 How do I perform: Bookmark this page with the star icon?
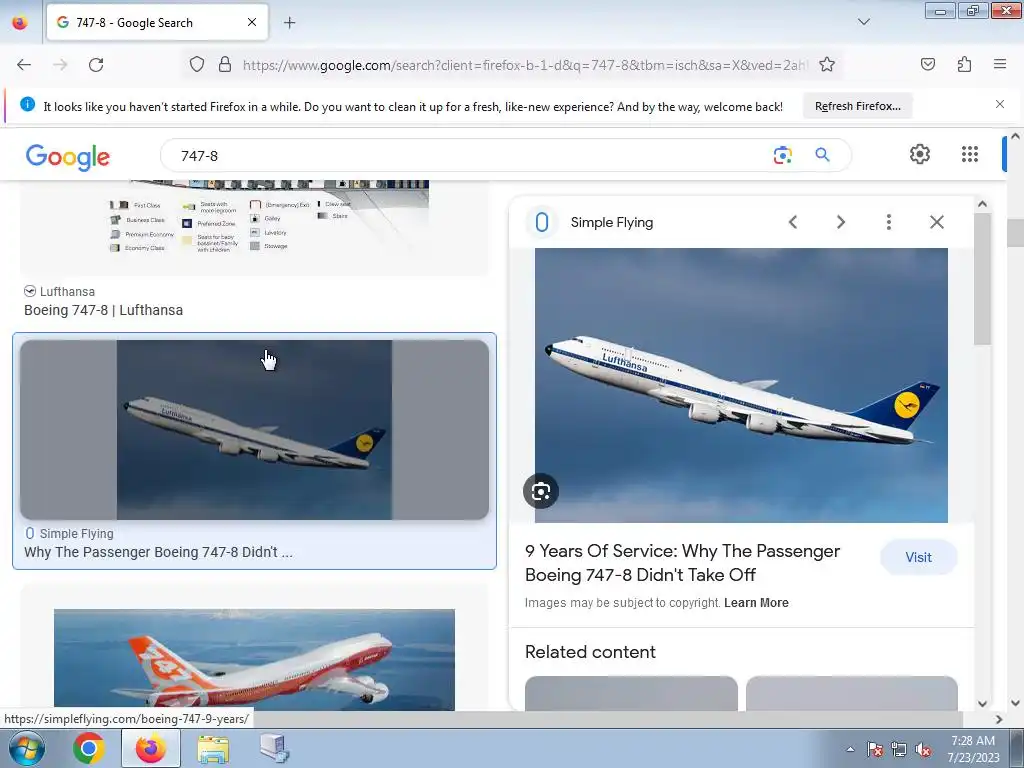click(x=827, y=65)
